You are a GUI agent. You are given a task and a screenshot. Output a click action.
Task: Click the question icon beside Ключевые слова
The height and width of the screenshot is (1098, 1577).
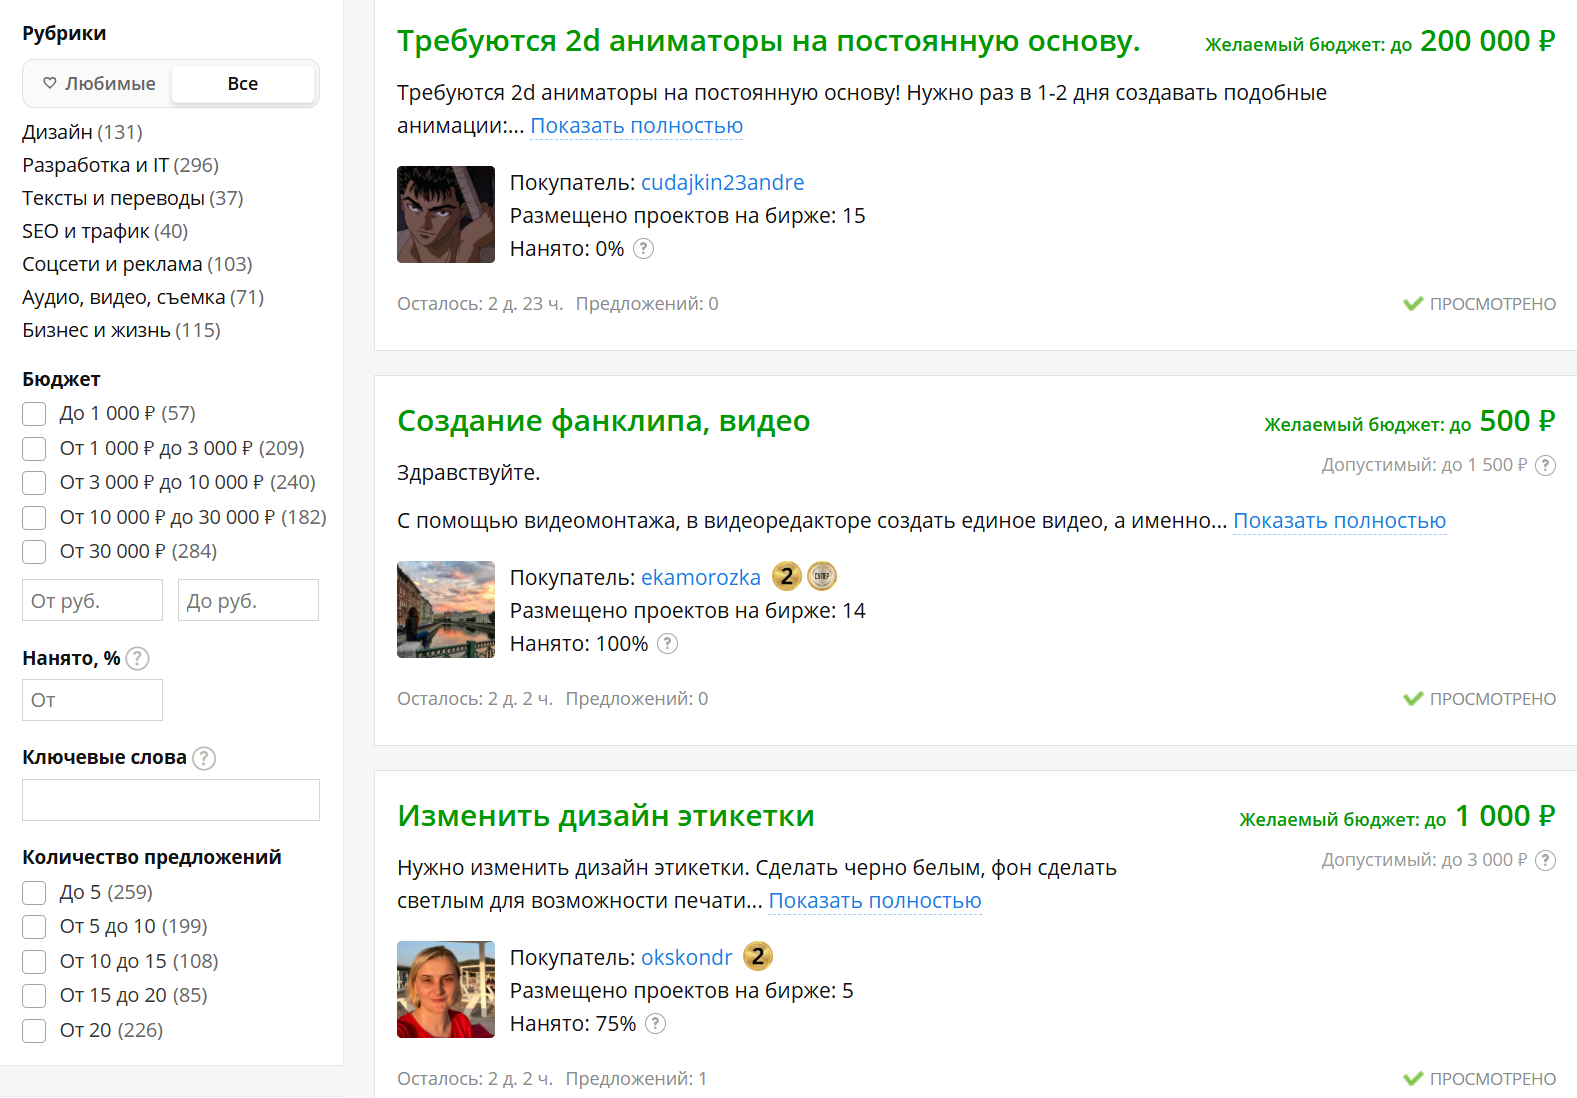204,758
